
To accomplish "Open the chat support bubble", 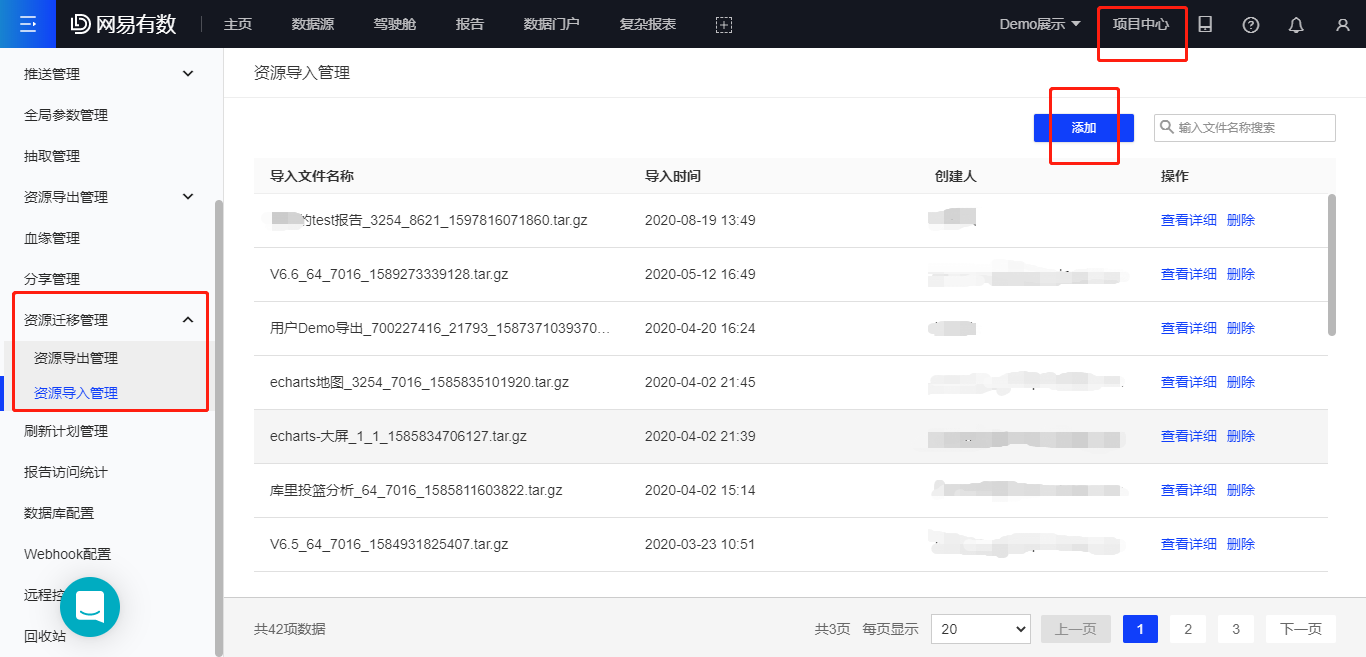I will point(90,606).
